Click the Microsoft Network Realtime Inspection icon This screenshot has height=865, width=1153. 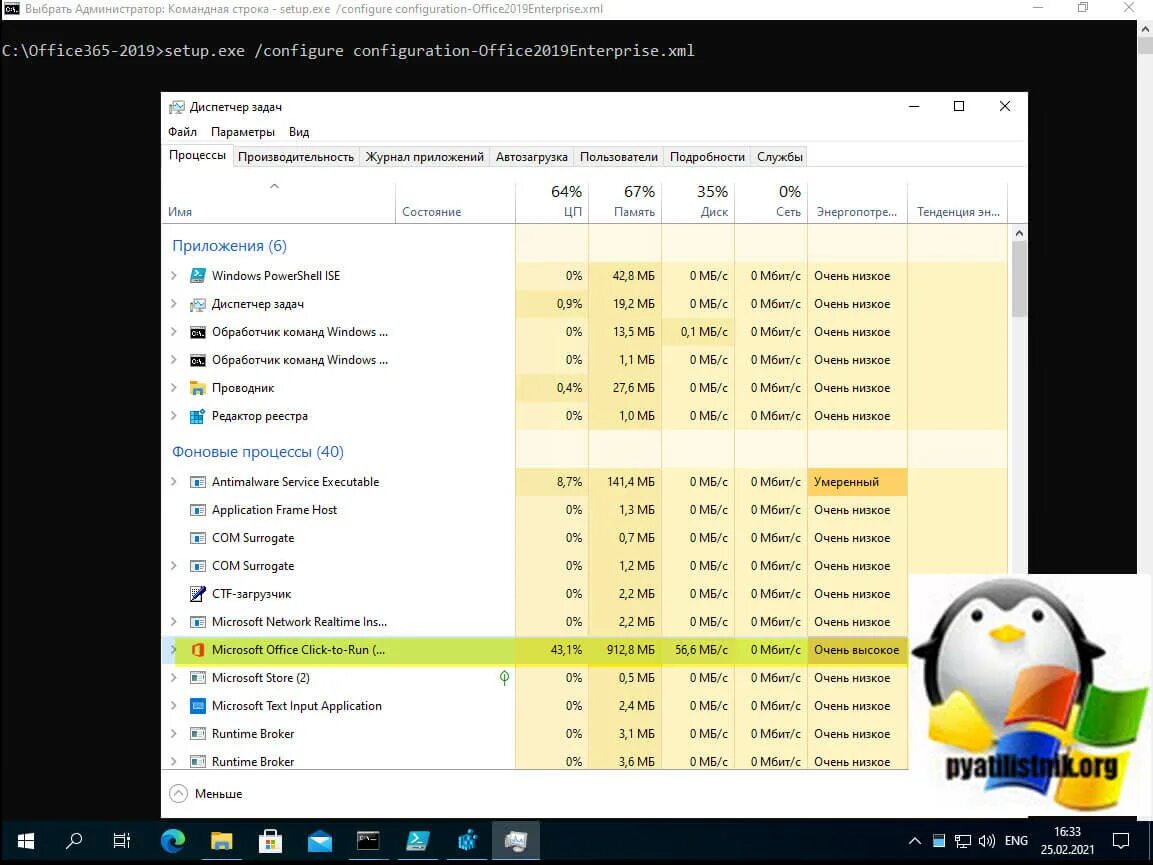click(197, 622)
